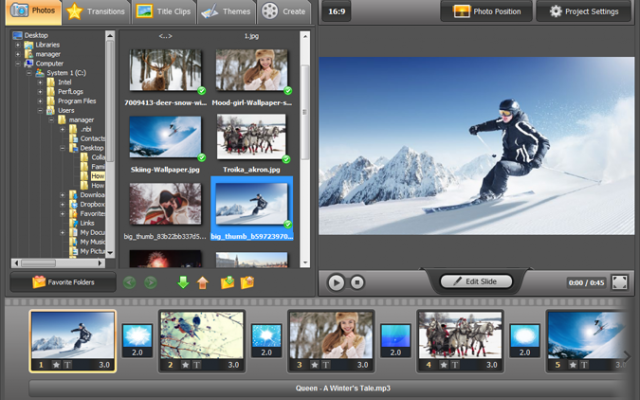The image size is (640, 400).
Task: Select slide 4 troika in timeline
Action: pyautogui.click(x=460, y=341)
